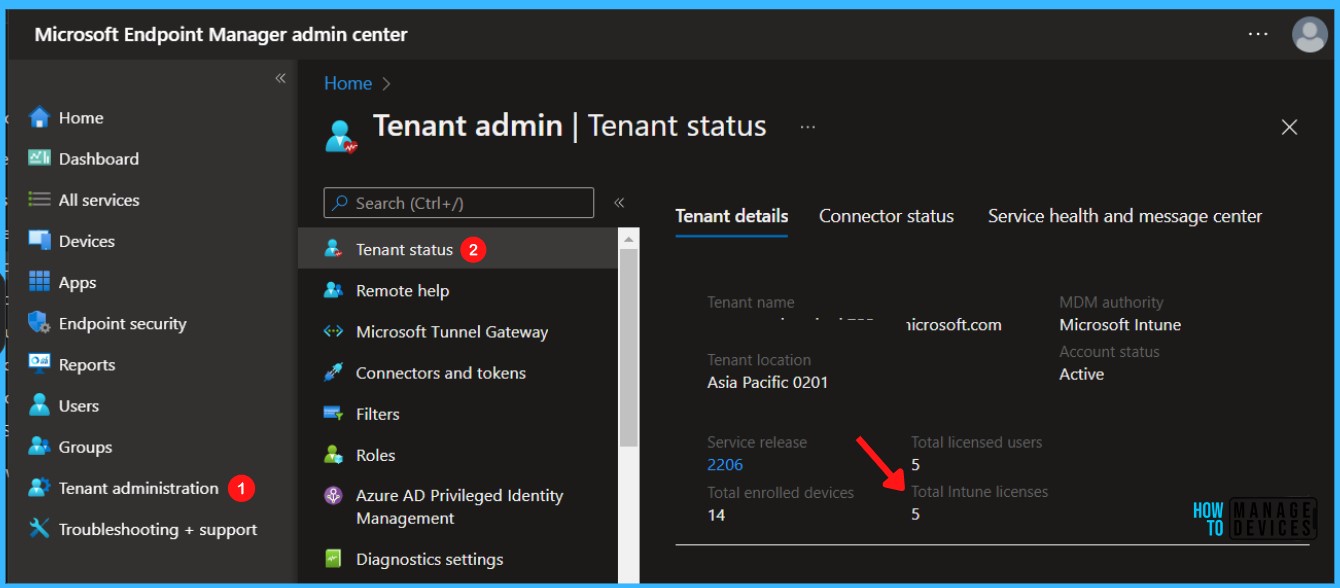Click the Active account status value

click(1081, 374)
